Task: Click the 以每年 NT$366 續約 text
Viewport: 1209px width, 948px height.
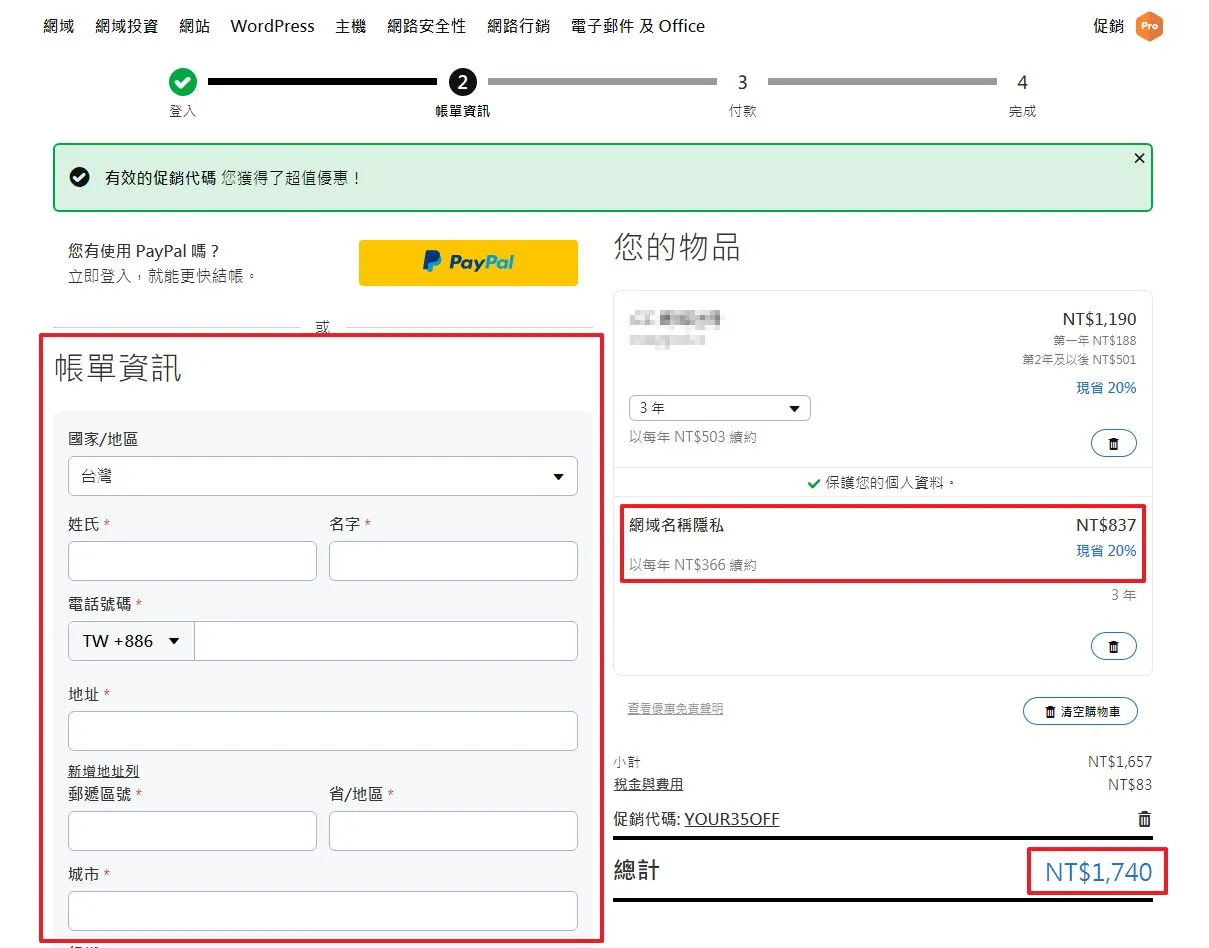Action: point(693,565)
